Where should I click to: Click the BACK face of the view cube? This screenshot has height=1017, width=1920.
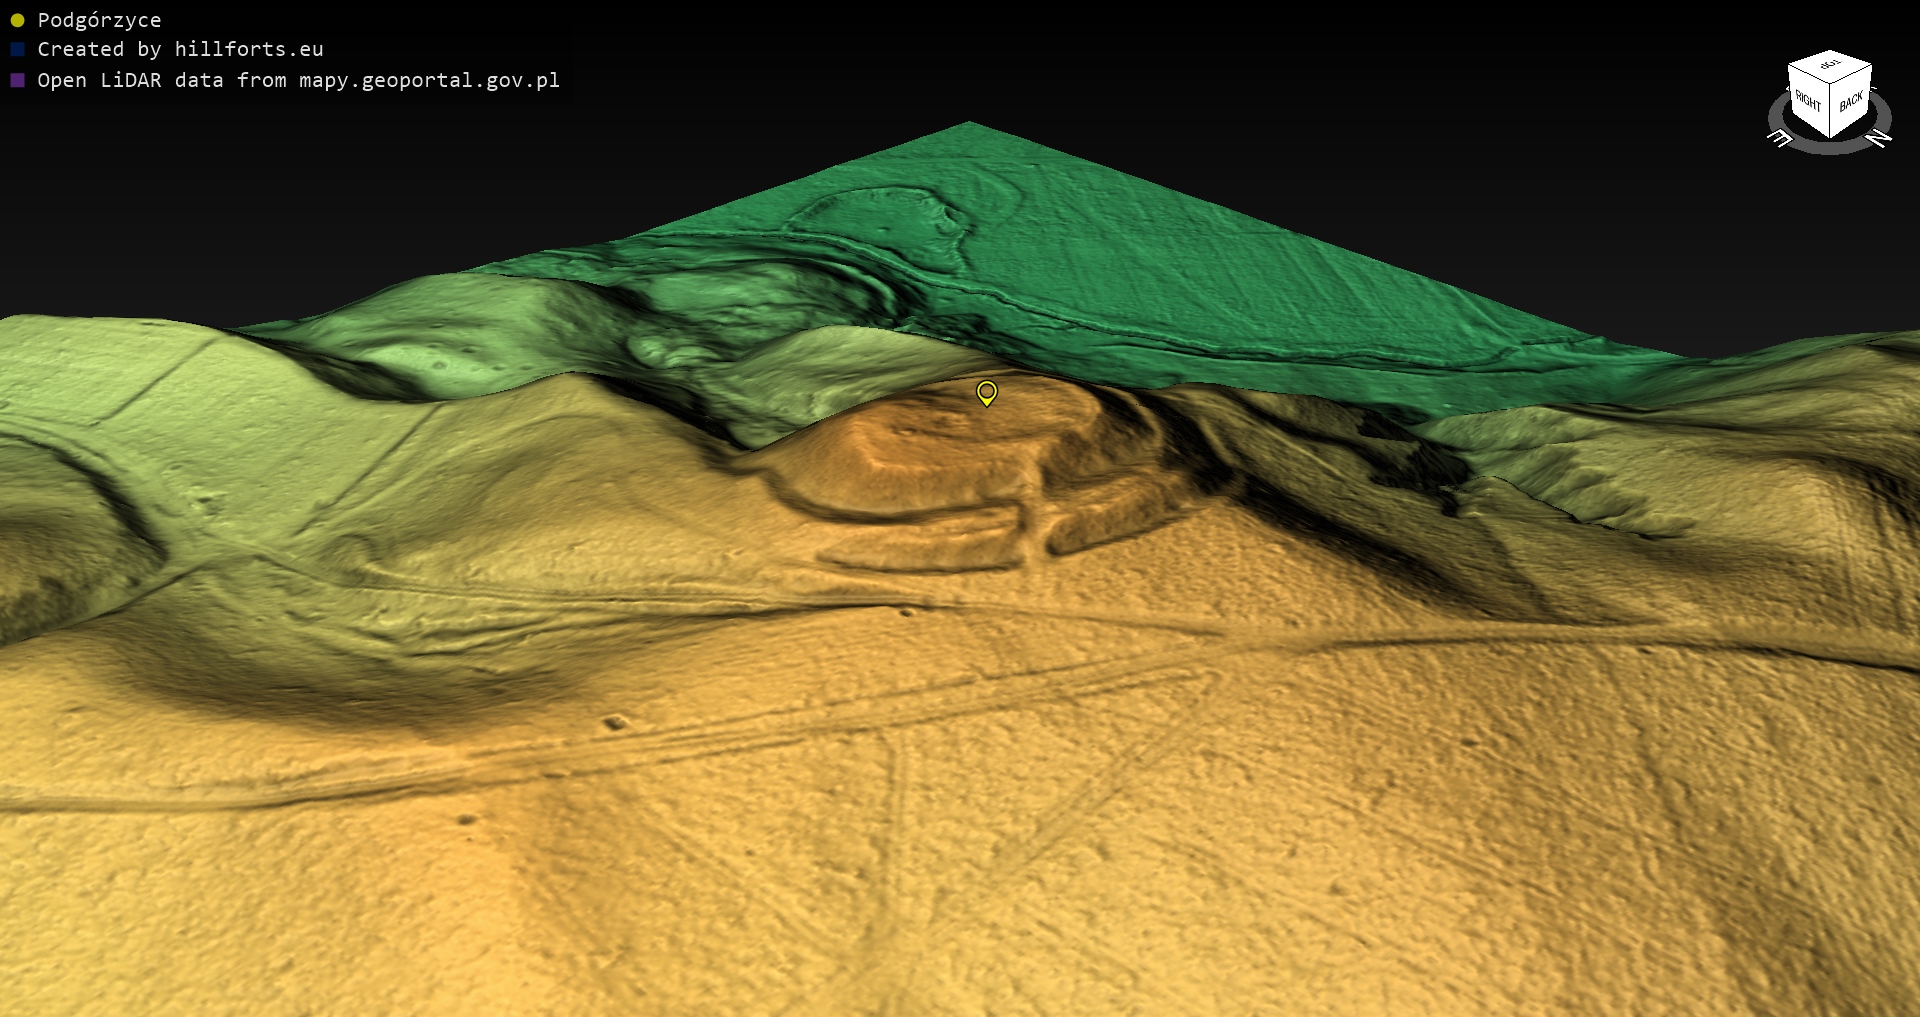coord(1851,101)
